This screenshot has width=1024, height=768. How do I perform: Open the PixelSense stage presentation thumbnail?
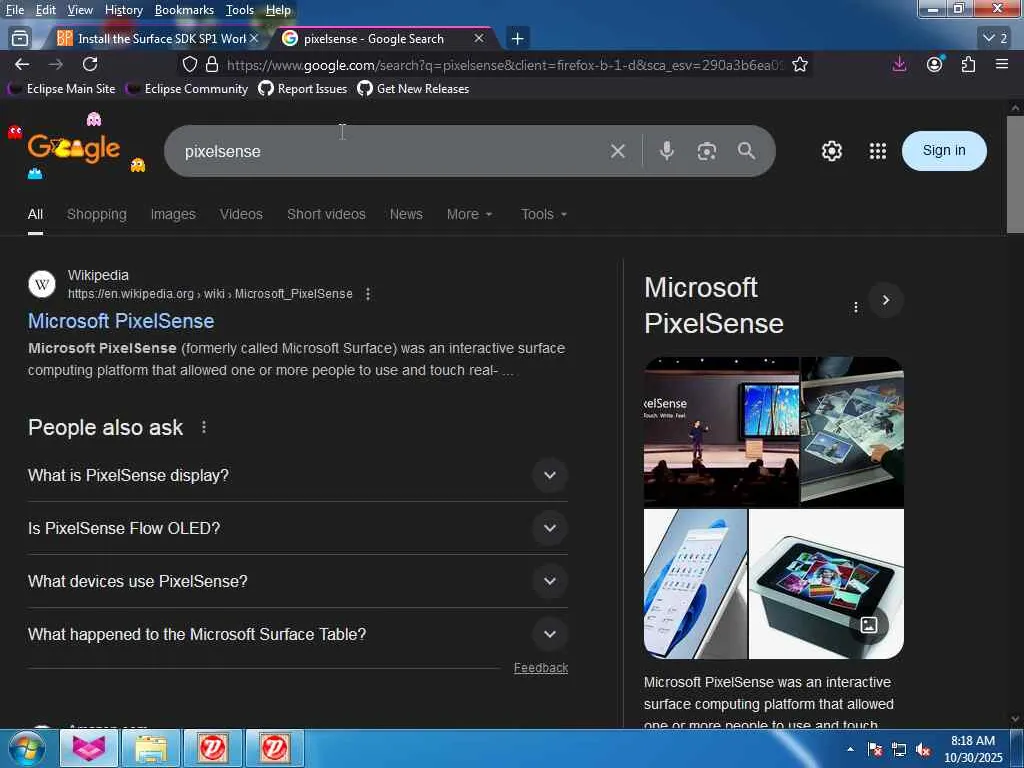pyautogui.click(x=721, y=432)
